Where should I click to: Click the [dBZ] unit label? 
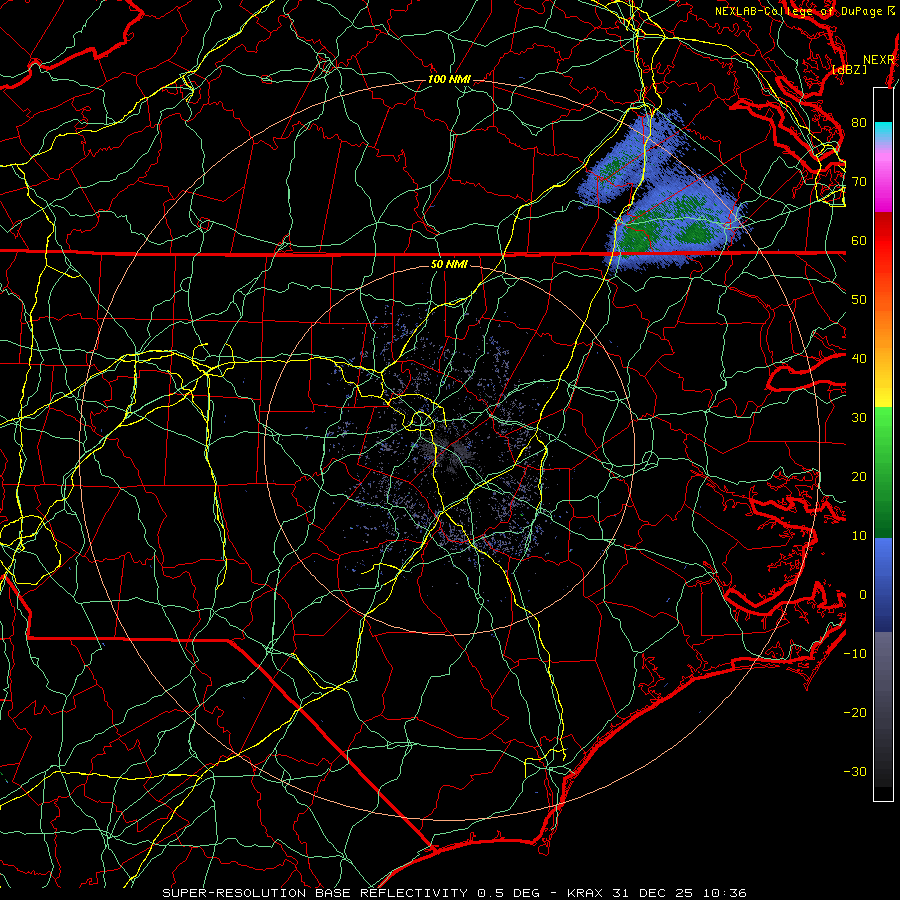coord(849,70)
